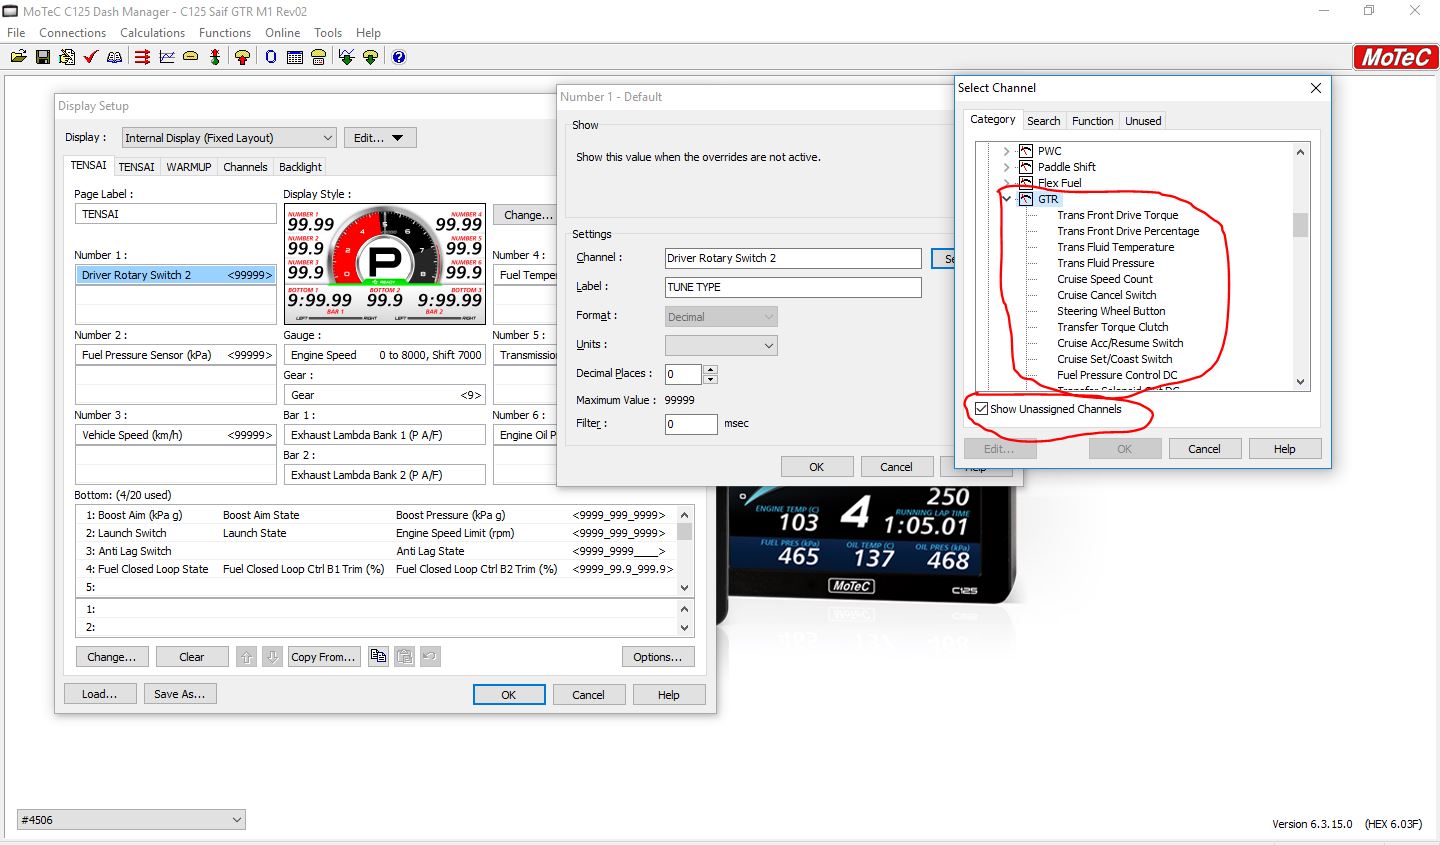Screen dimensions: 1440x845
Task: Click the red and green light toolbar icon
Action: click(215, 57)
